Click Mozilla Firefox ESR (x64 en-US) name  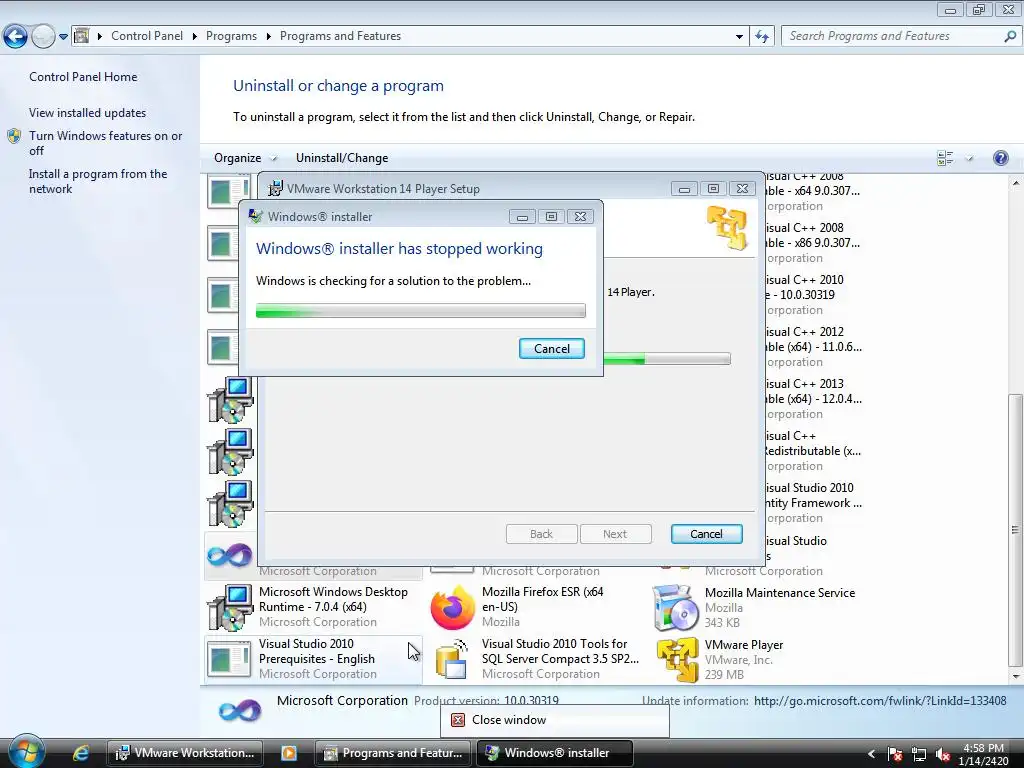click(x=543, y=599)
